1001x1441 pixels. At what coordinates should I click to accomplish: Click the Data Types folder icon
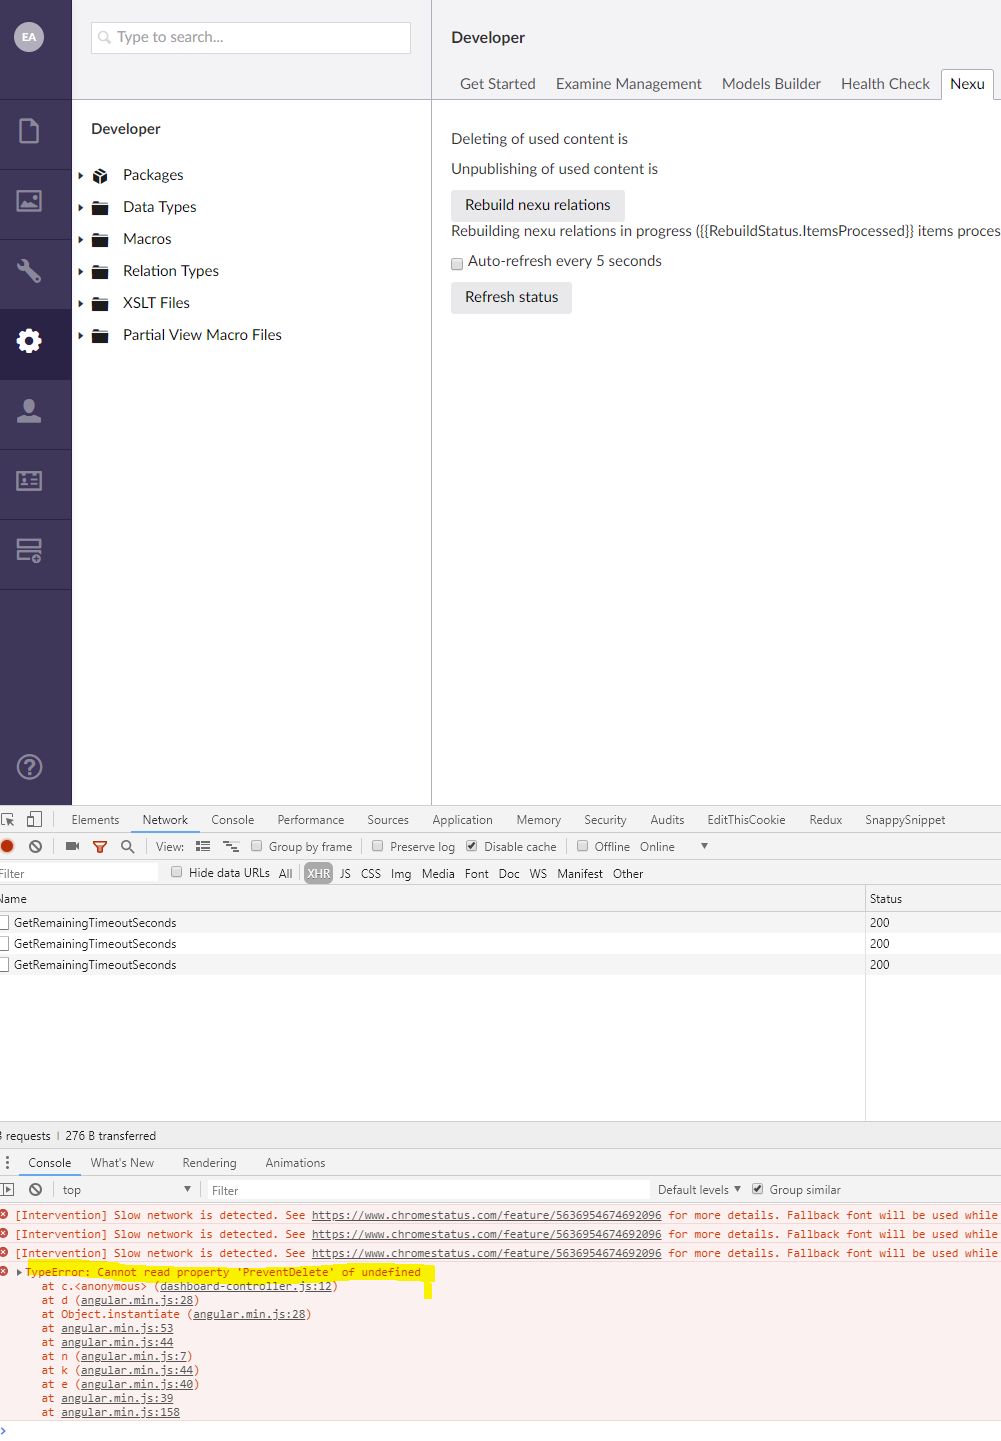pyautogui.click(x=100, y=208)
